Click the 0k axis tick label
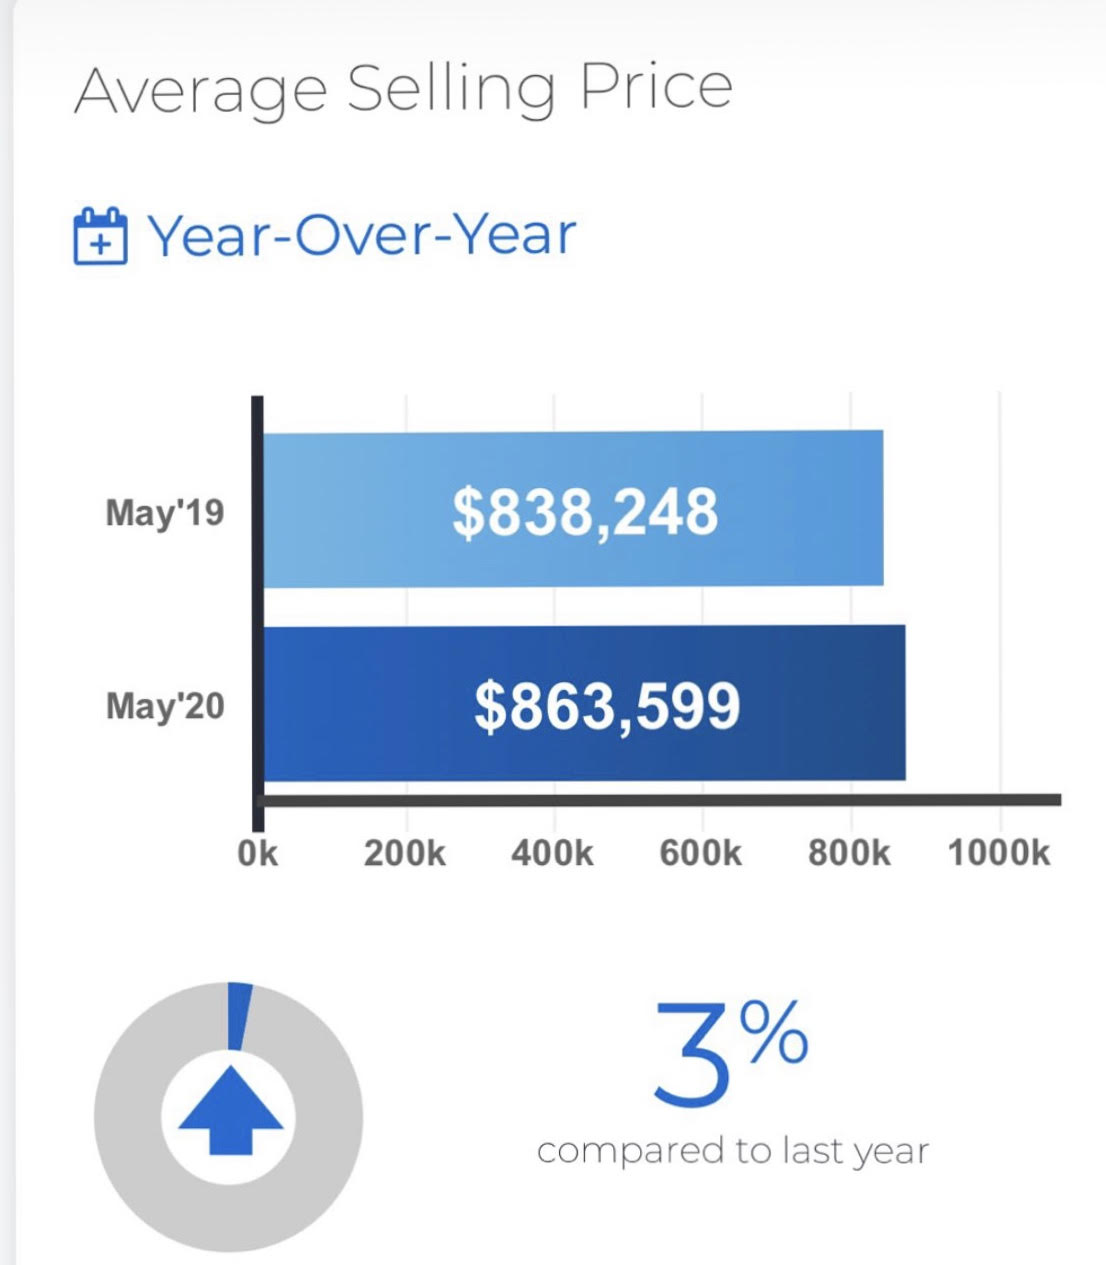Screen dimensions: 1106x1265 [258, 853]
